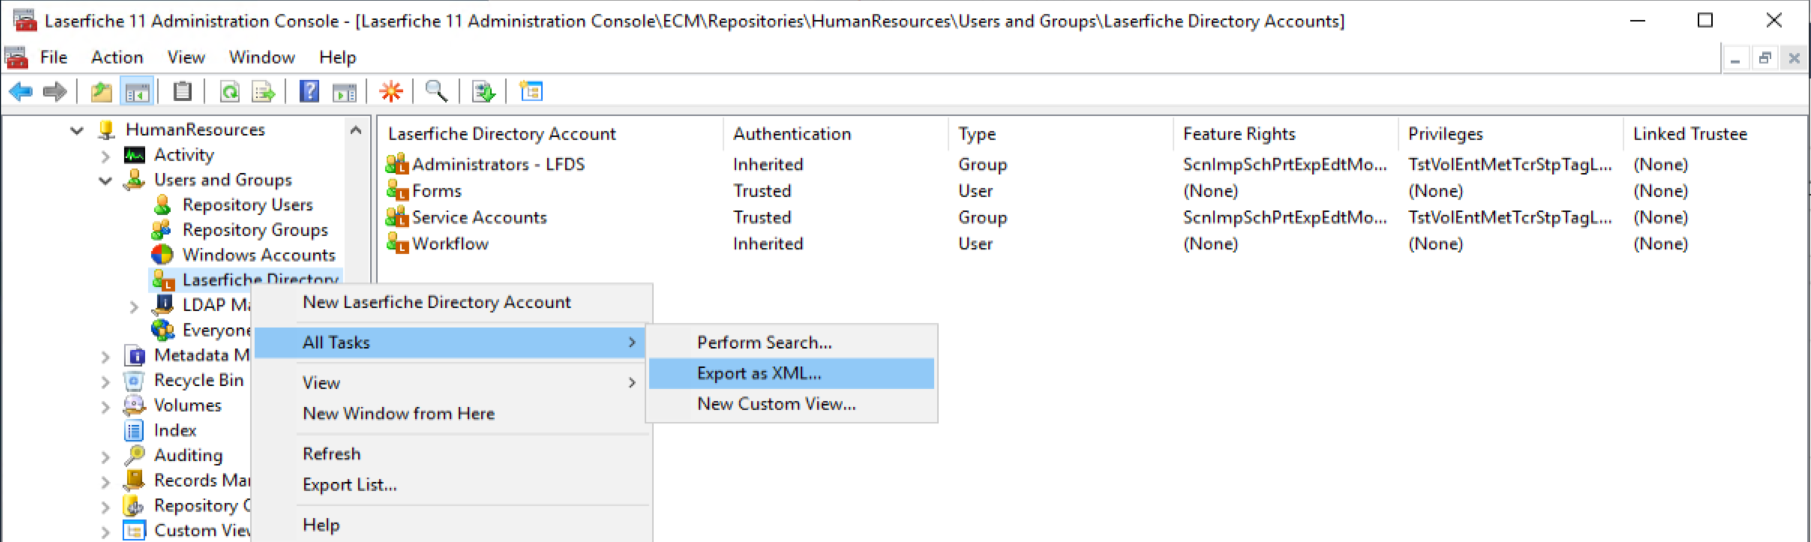Click the Refresh toolbar icon

click(x=230, y=92)
